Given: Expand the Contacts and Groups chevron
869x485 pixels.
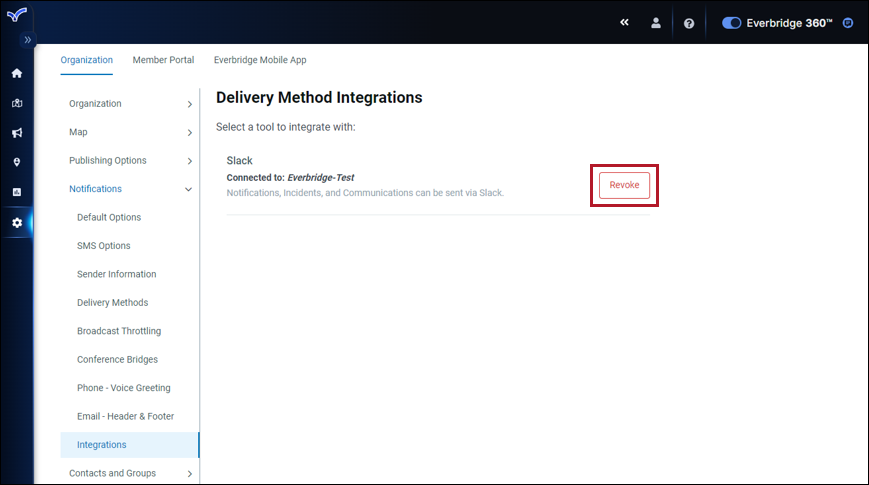Looking at the screenshot, I should [x=190, y=474].
